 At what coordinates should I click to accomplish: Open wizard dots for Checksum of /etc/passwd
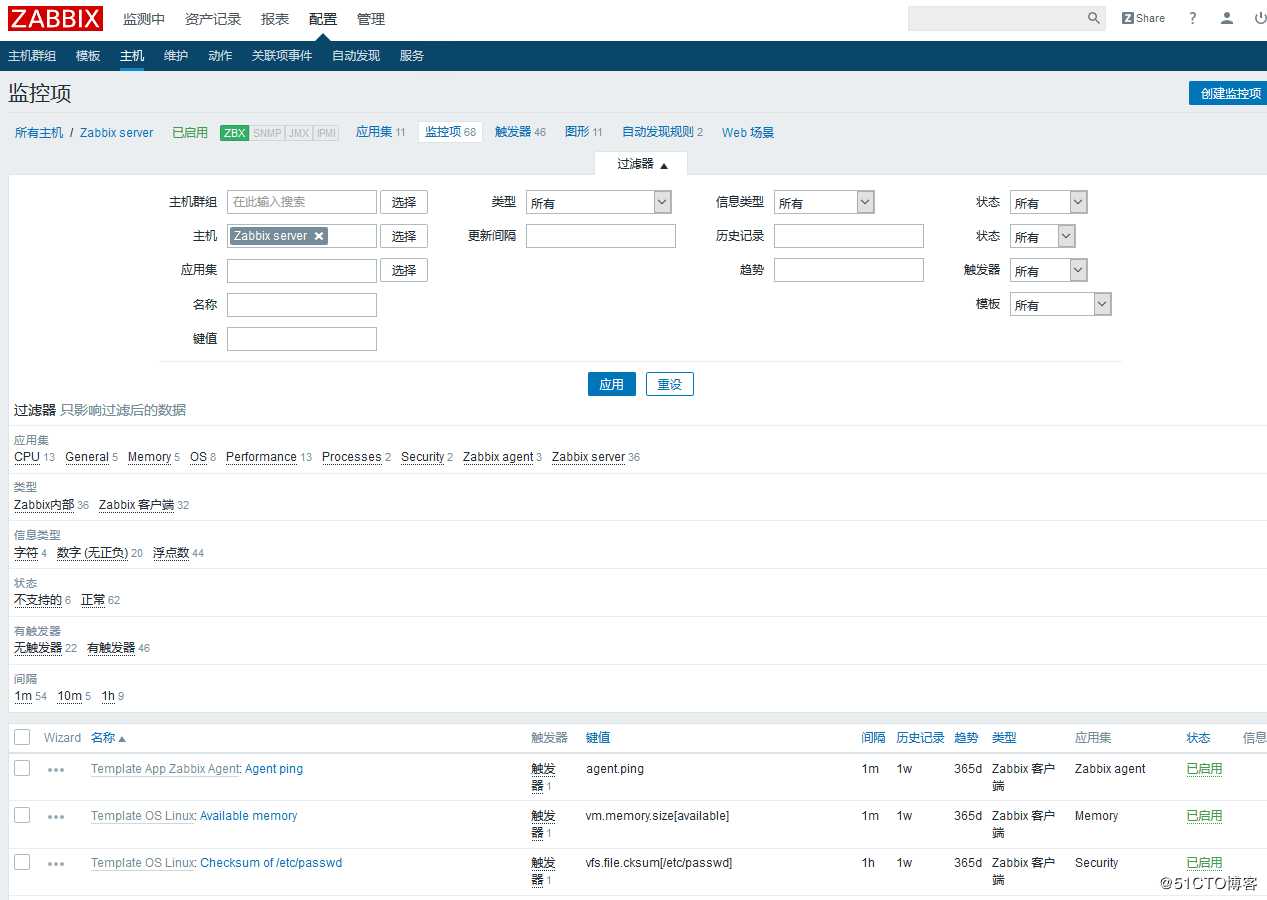click(x=56, y=864)
